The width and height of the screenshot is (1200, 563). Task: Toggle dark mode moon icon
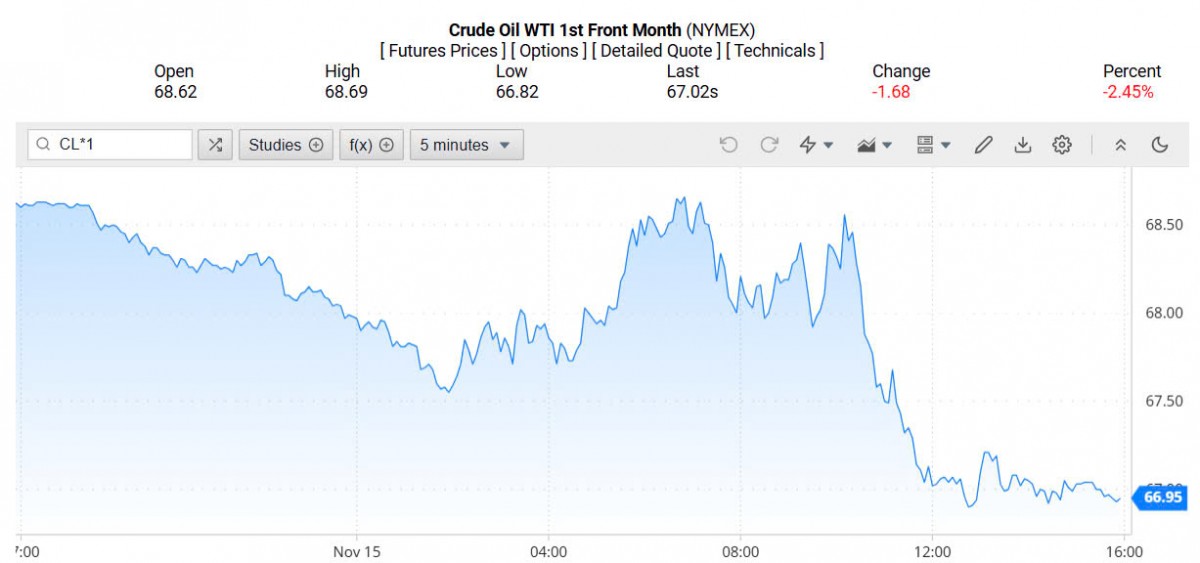pos(1160,145)
